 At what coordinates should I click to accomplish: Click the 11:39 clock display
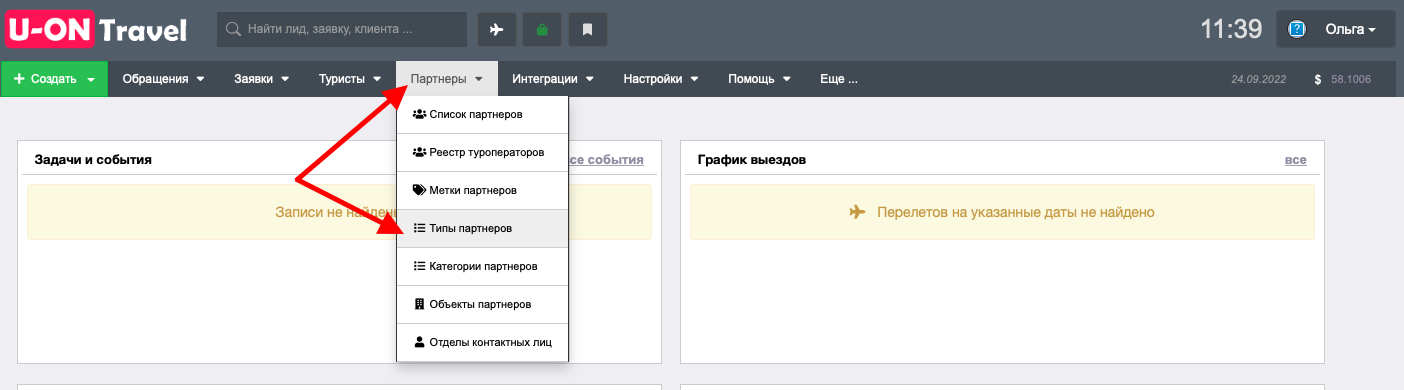(x=1231, y=30)
